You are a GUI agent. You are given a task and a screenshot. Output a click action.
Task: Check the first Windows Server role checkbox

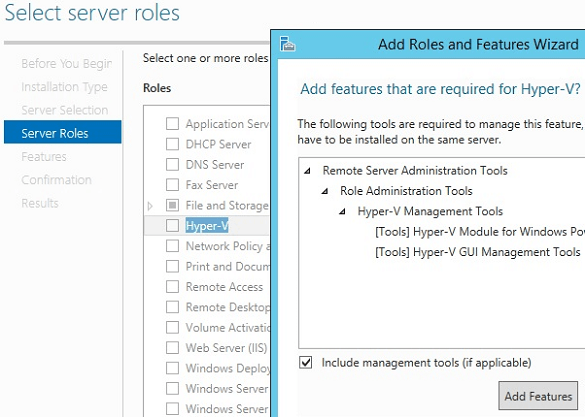point(172,388)
